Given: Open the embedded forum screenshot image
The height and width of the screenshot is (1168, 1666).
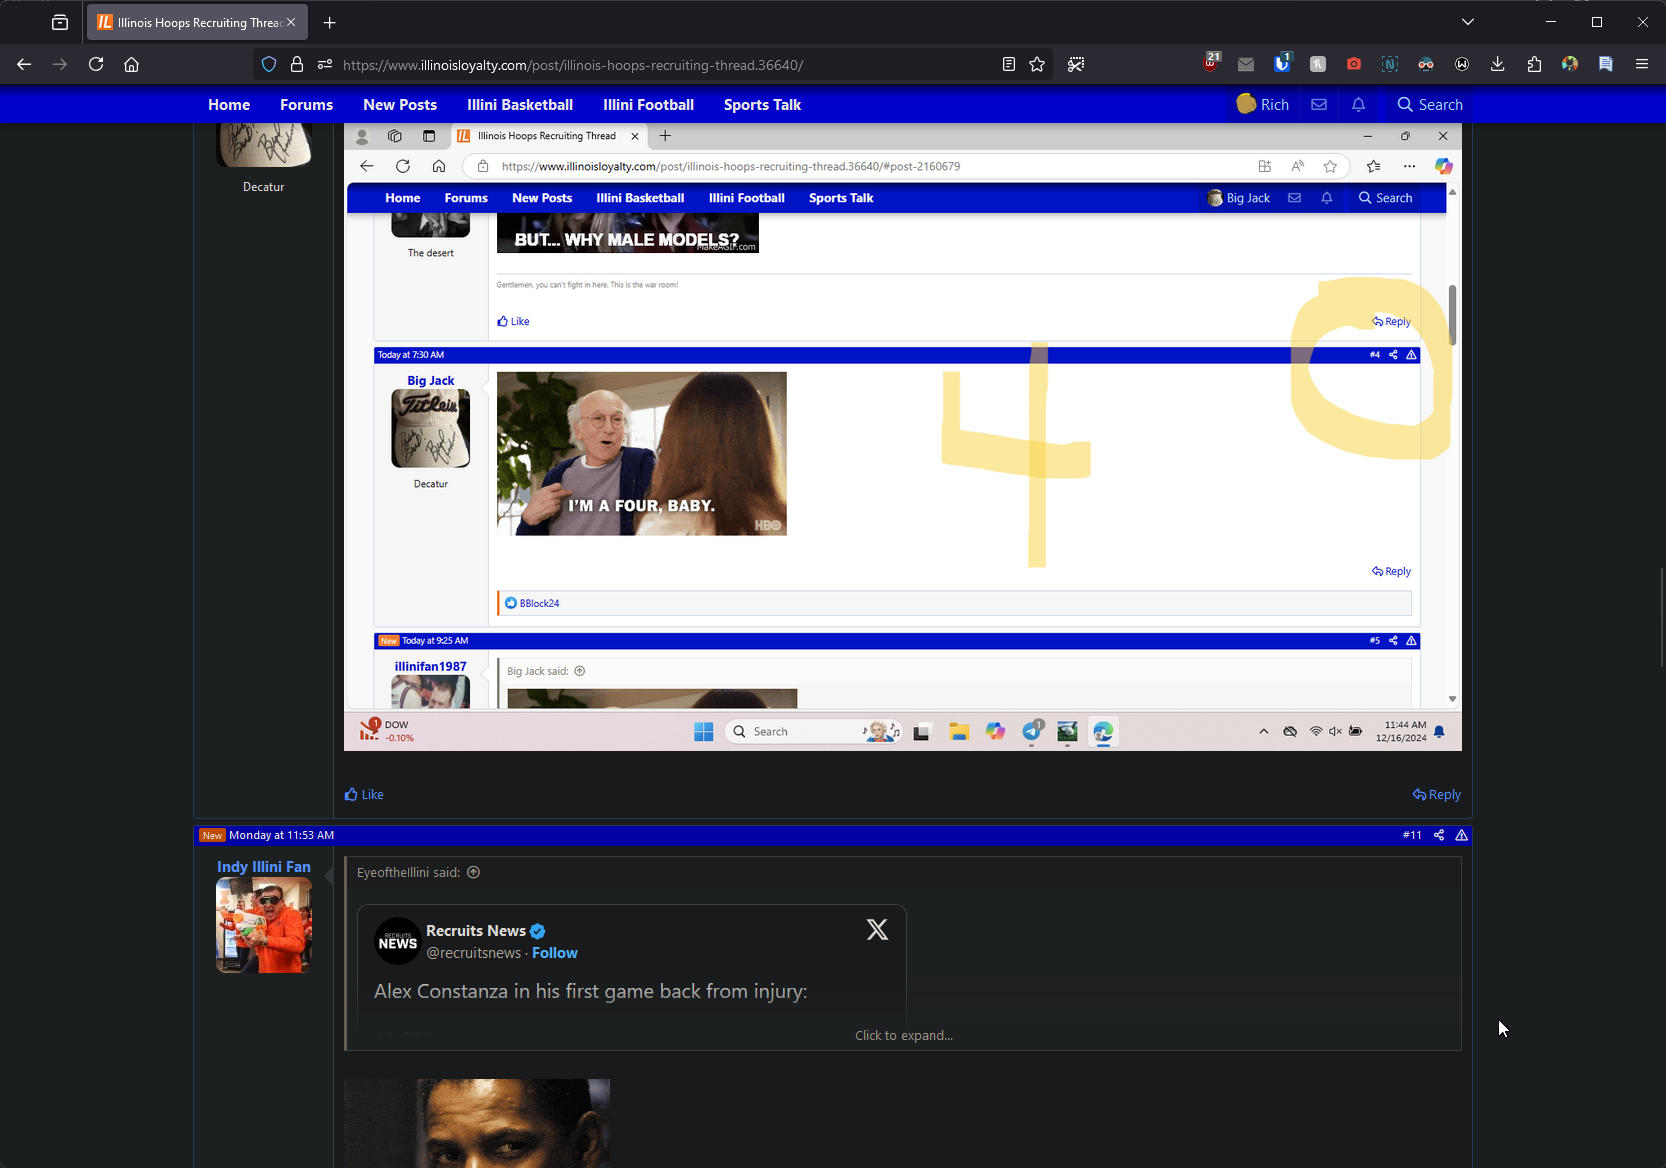Looking at the screenshot, I should 903,437.
